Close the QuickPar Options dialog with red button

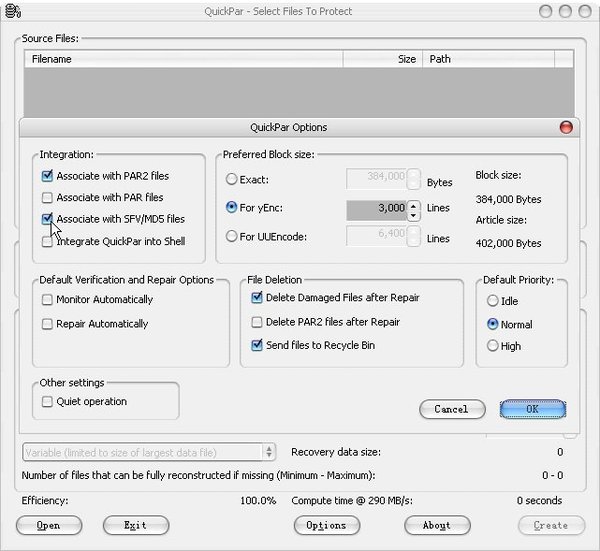click(x=566, y=127)
